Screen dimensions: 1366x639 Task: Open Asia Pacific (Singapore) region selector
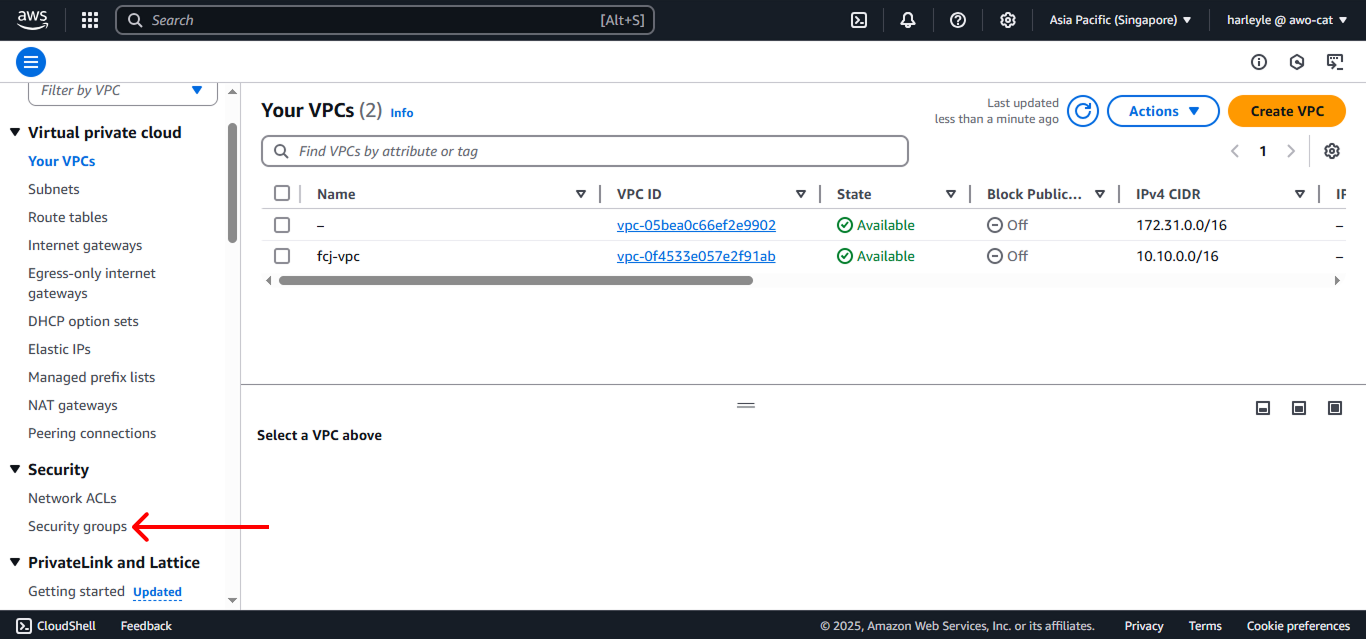point(1120,20)
